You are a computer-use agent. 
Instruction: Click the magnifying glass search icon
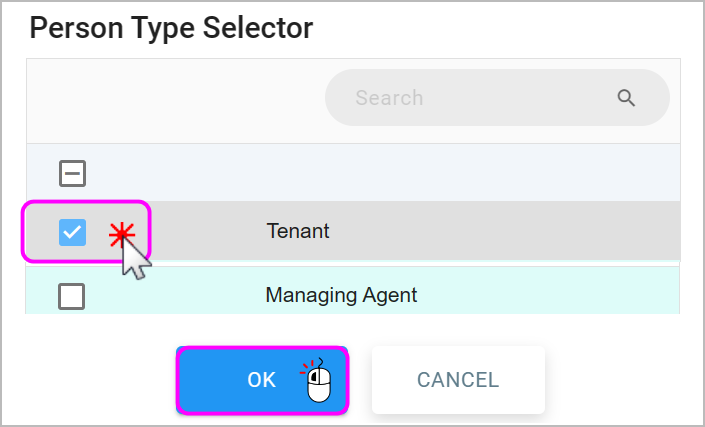click(626, 98)
